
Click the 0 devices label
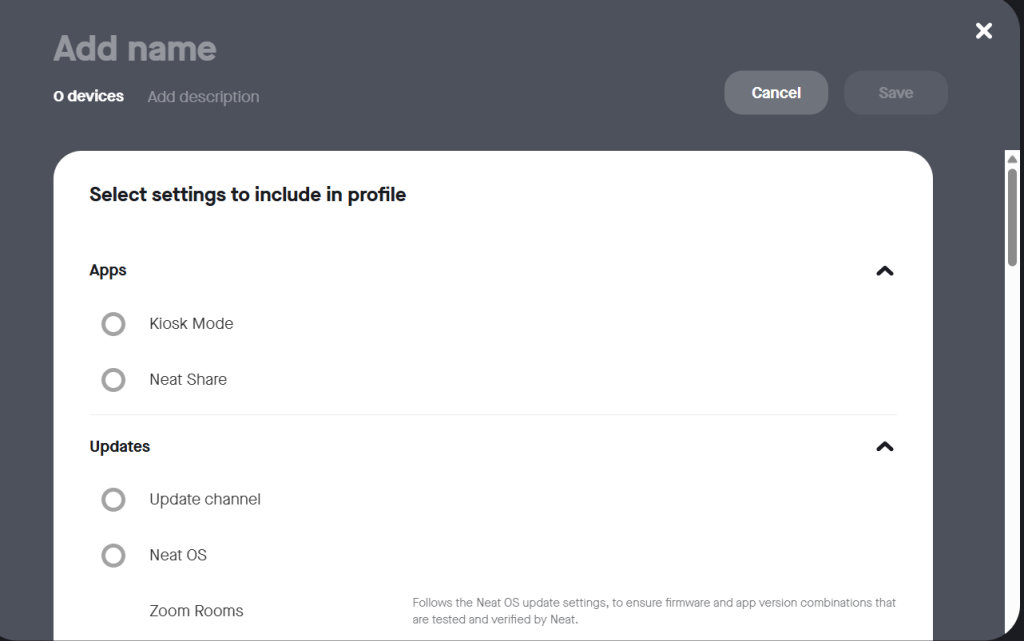coord(89,96)
